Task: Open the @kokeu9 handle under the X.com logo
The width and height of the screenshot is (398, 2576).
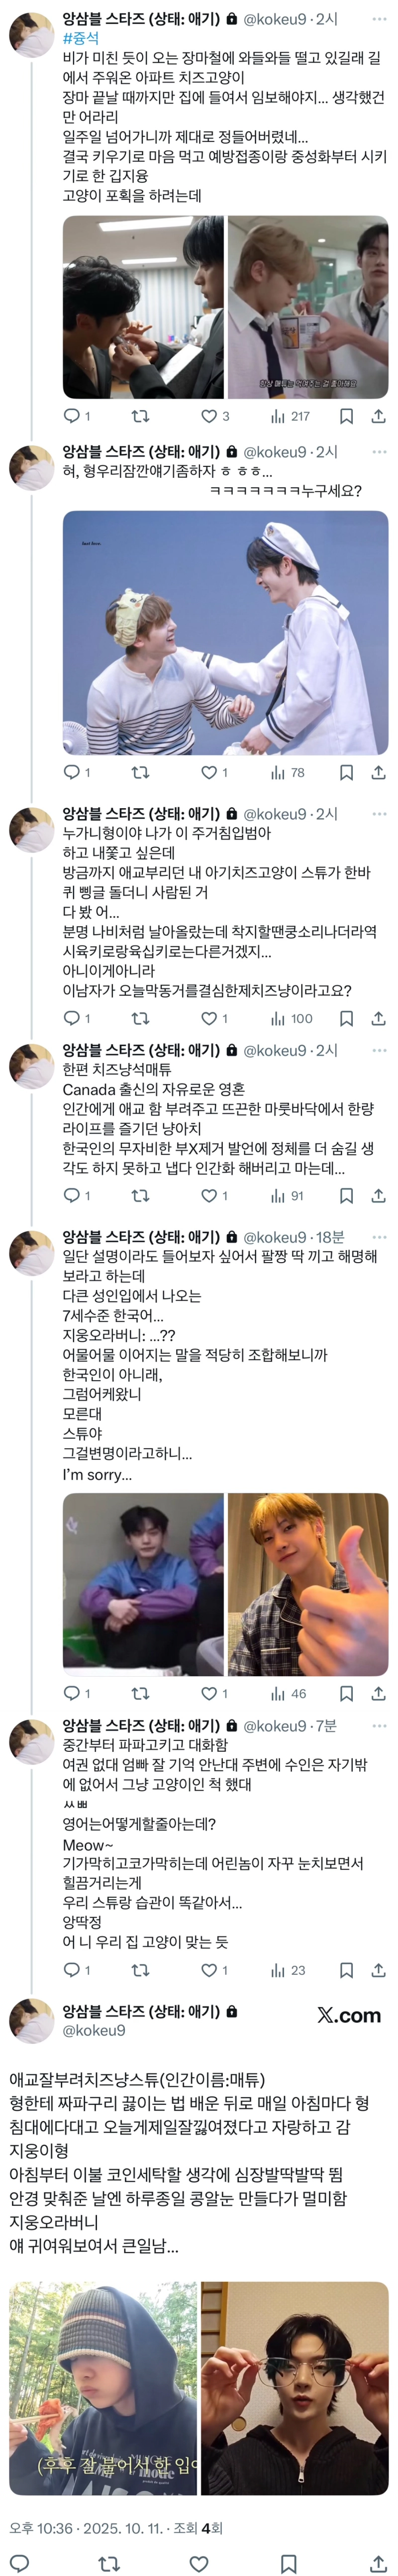Action: click(94, 2031)
